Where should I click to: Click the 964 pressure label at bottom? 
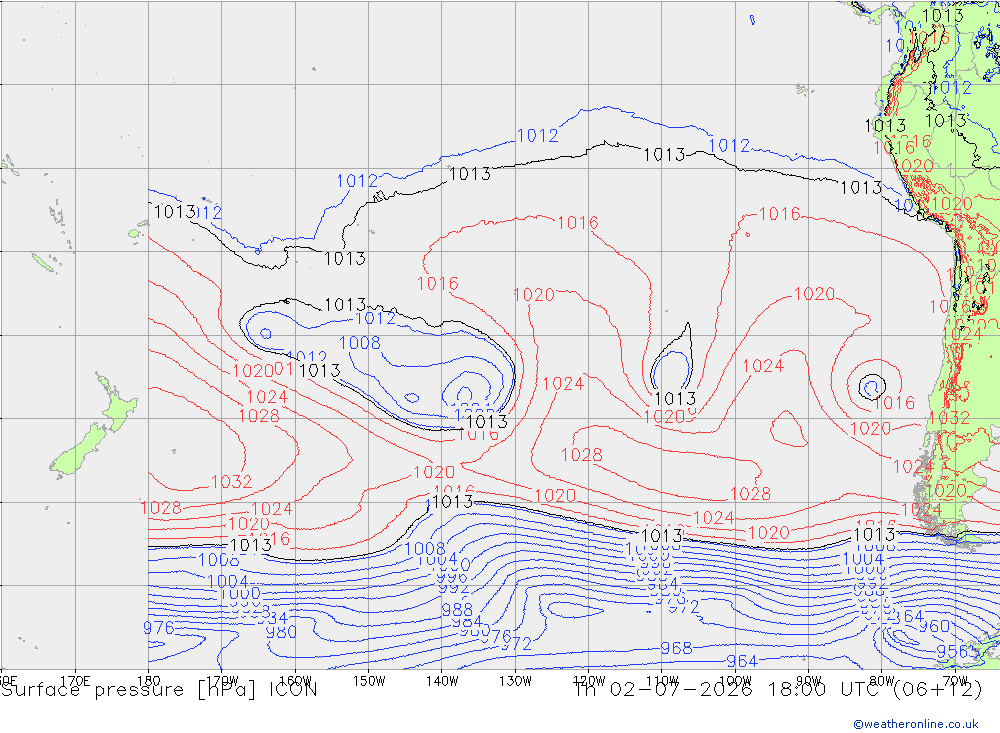742,661
